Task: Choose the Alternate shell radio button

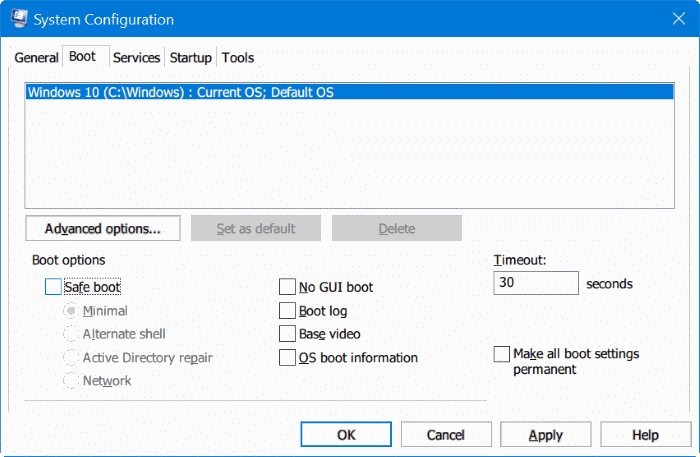Action: click(x=71, y=334)
